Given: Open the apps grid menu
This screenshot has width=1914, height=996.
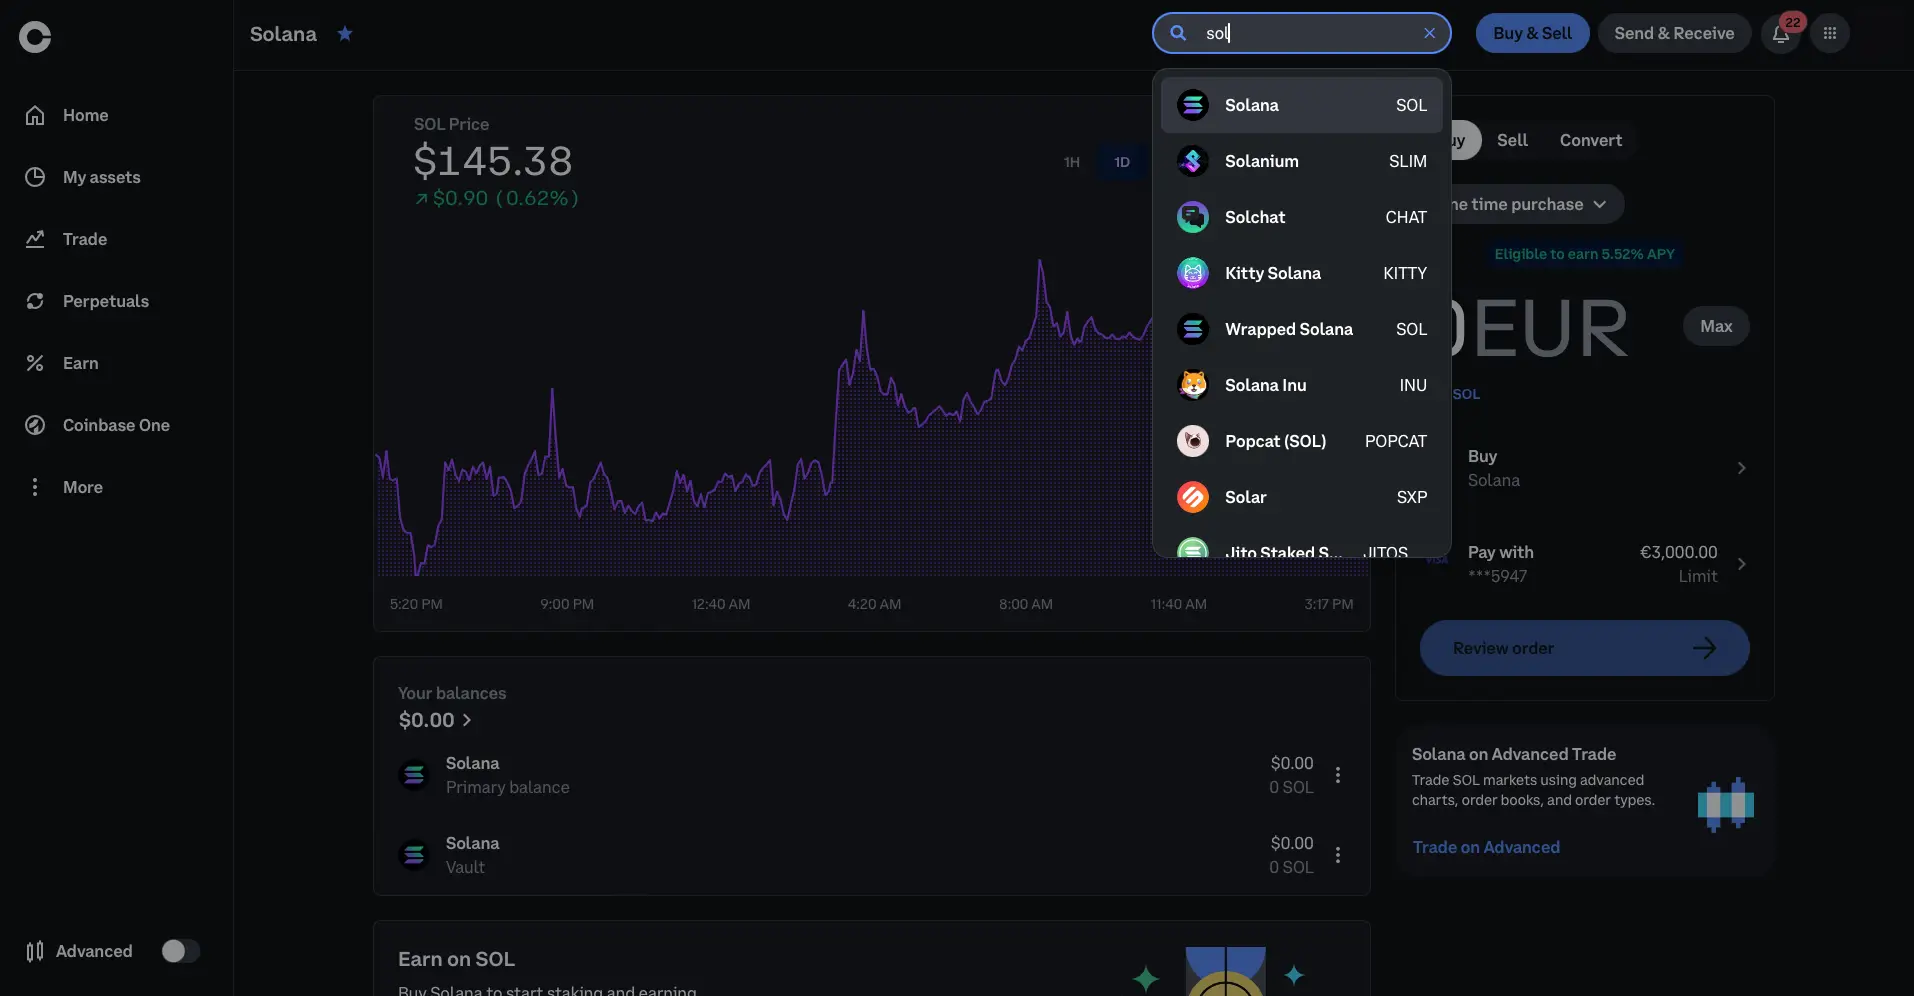Looking at the screenshot, I should (x=1830, y=33).
